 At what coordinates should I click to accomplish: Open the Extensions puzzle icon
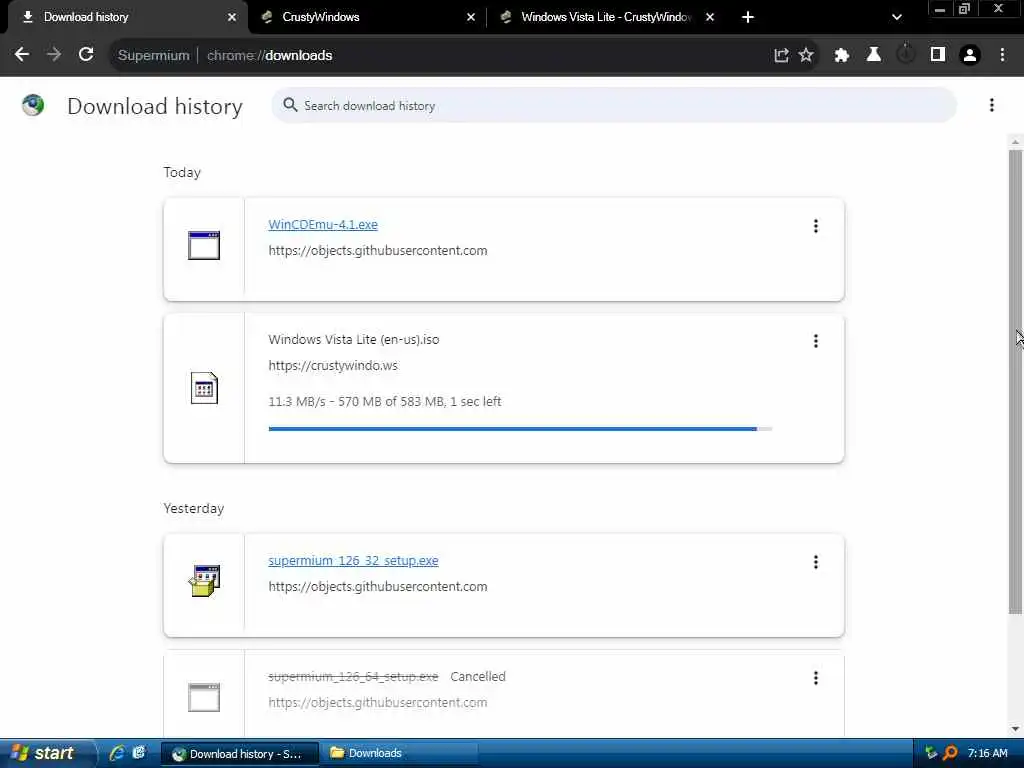coord(842,56)
